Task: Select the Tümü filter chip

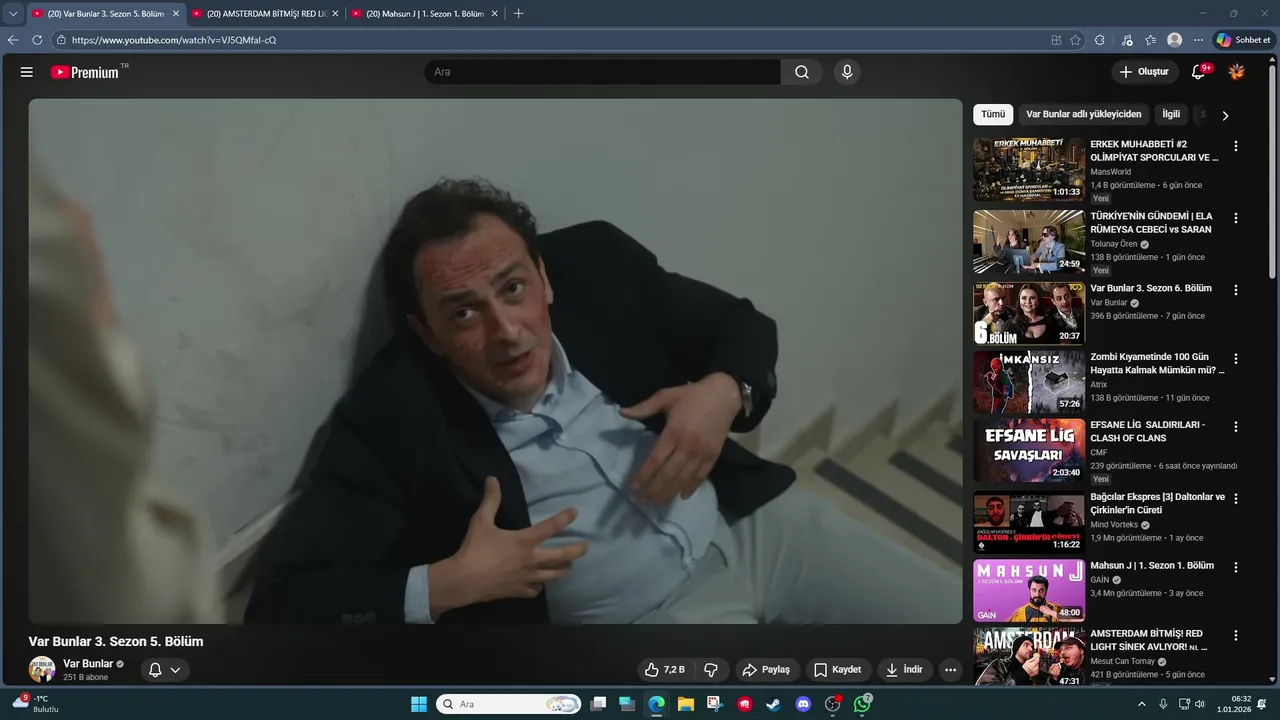Action: tap(993, 114)
